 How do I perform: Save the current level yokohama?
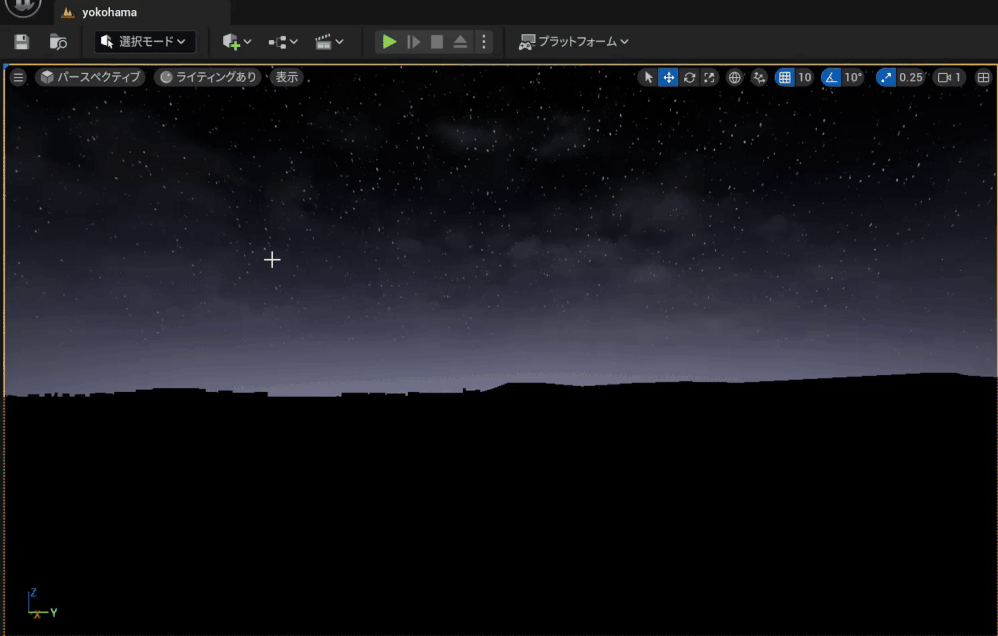pyautogui.click(x=20, y=42)
